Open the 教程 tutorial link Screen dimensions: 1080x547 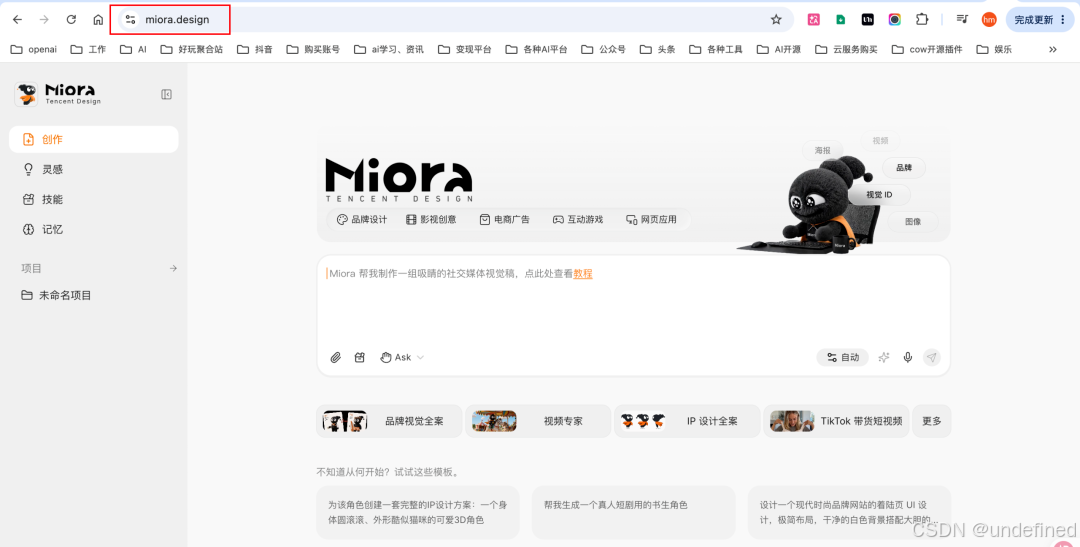click(x=583, y=274)
